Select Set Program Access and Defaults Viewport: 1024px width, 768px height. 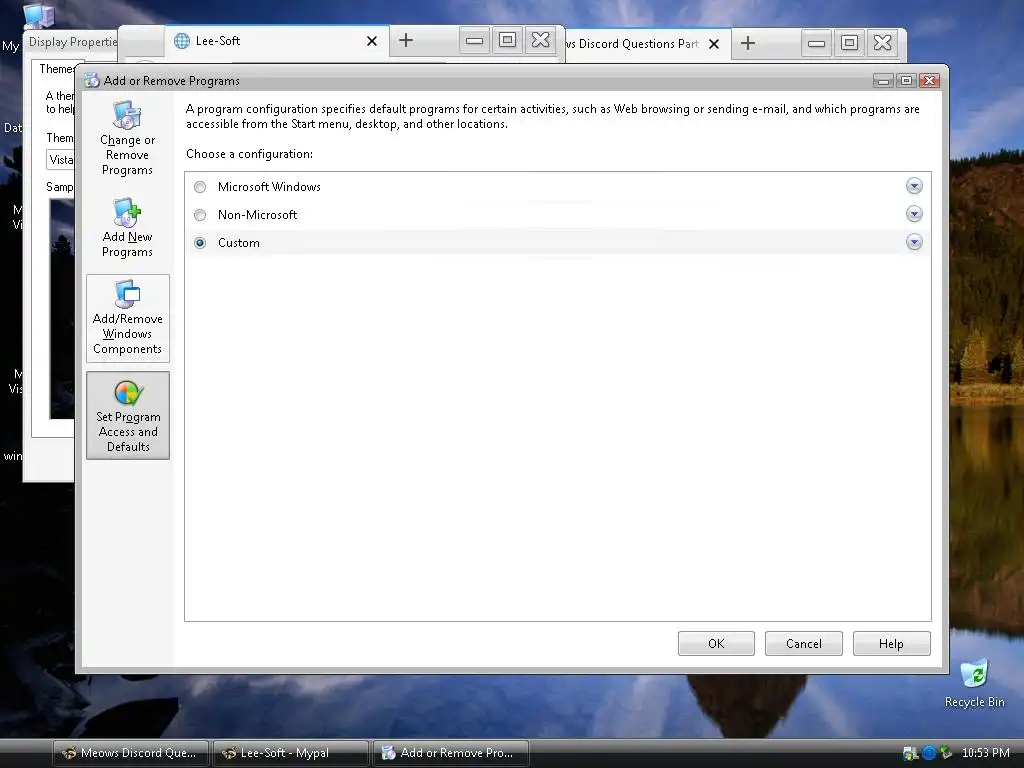[127, 415]
